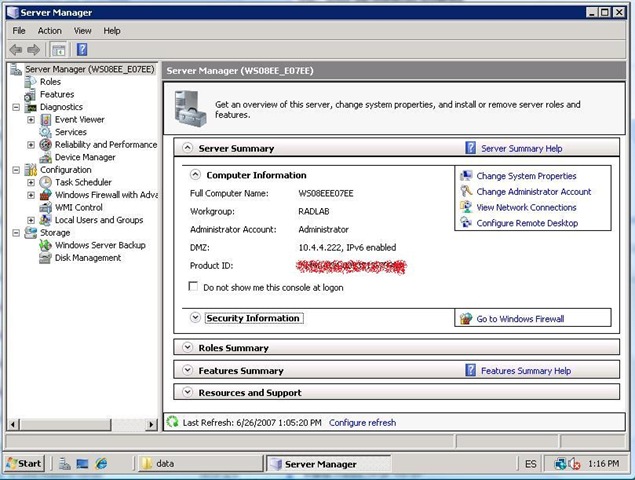Screen dimensions: 635x480
Task: Expand the Task Scheduler tree node
Action: point(31,183)
